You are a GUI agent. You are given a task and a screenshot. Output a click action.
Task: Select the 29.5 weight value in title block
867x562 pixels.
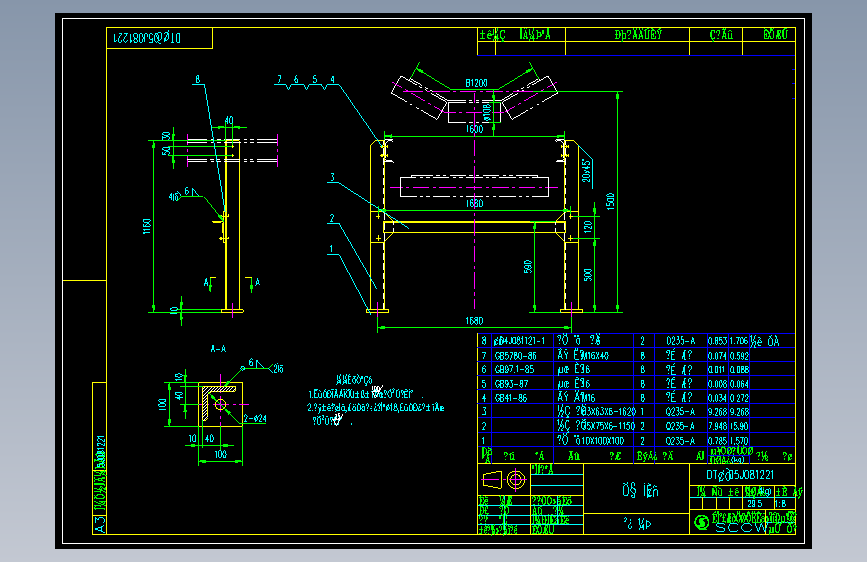tap(754, 504)
